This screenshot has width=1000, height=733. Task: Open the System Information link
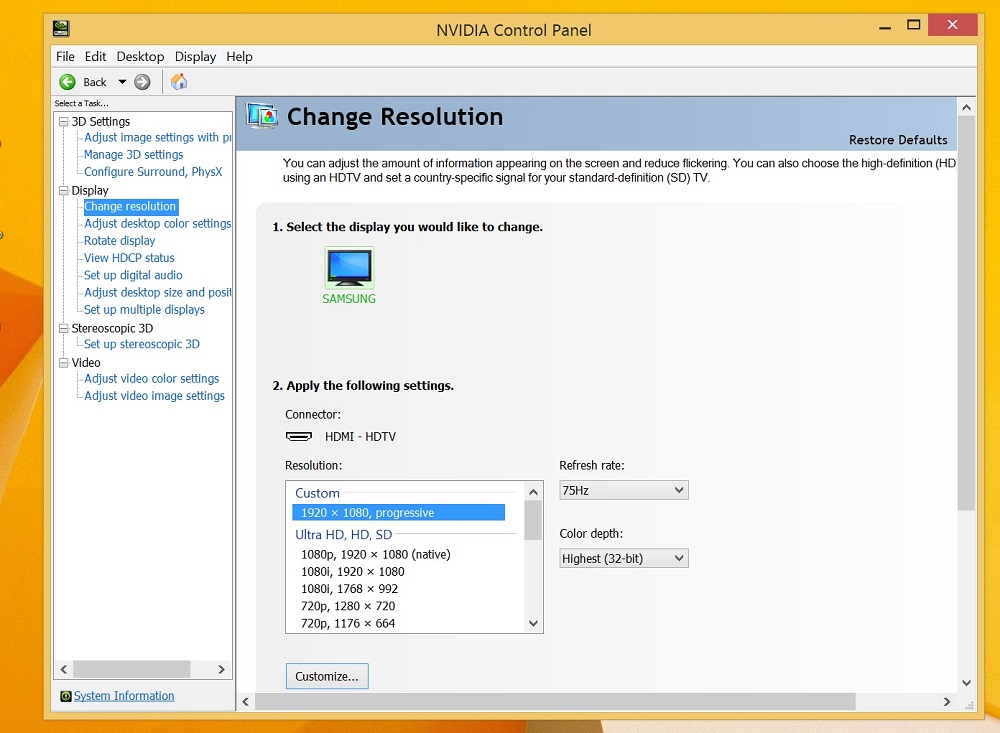pyautogui.click(x=124, y=696)
